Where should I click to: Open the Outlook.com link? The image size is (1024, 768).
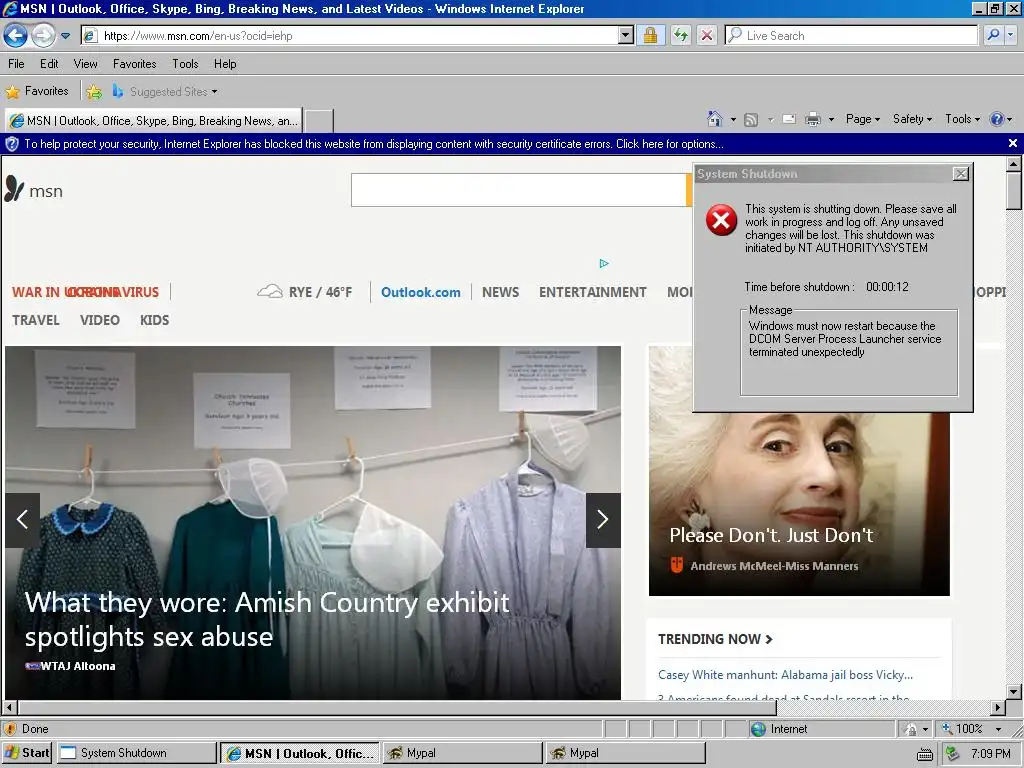click(421, 292)
